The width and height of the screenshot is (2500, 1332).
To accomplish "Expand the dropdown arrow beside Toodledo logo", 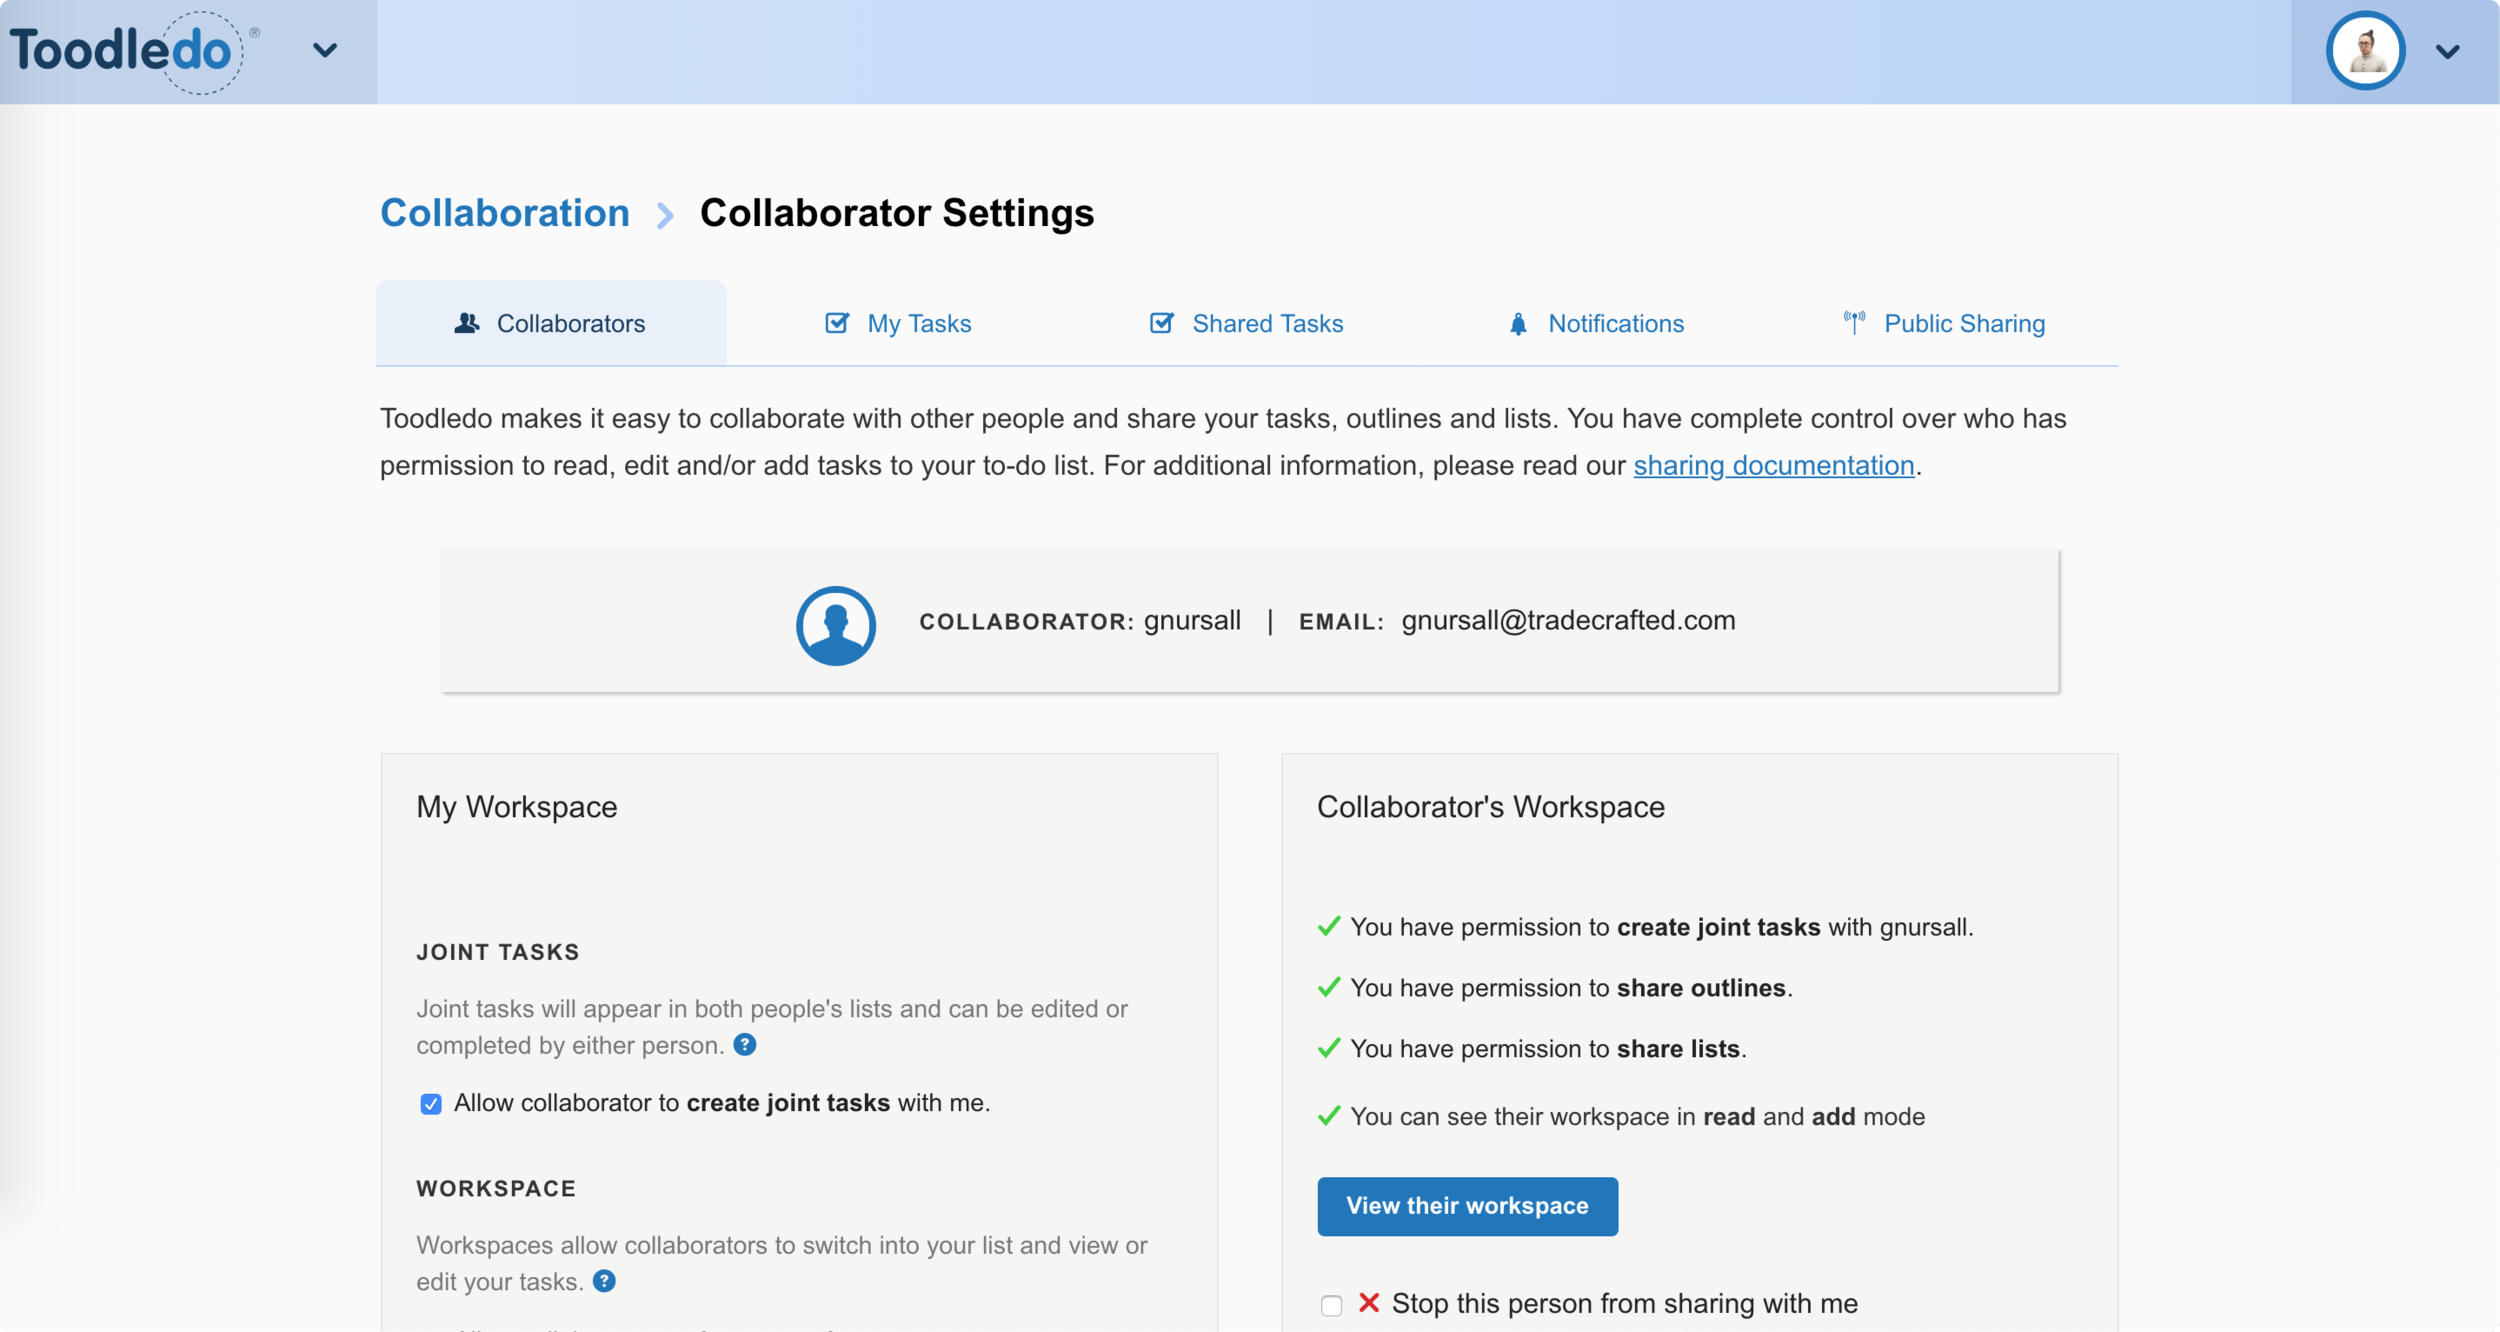I will [x=325, y=50].
